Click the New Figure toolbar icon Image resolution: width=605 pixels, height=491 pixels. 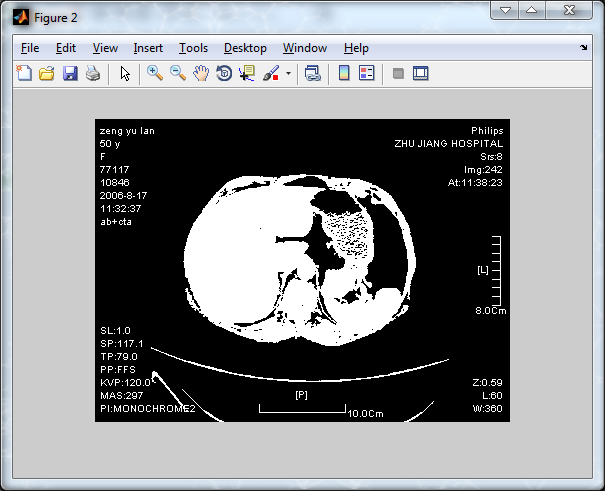(x=23, y=73)
